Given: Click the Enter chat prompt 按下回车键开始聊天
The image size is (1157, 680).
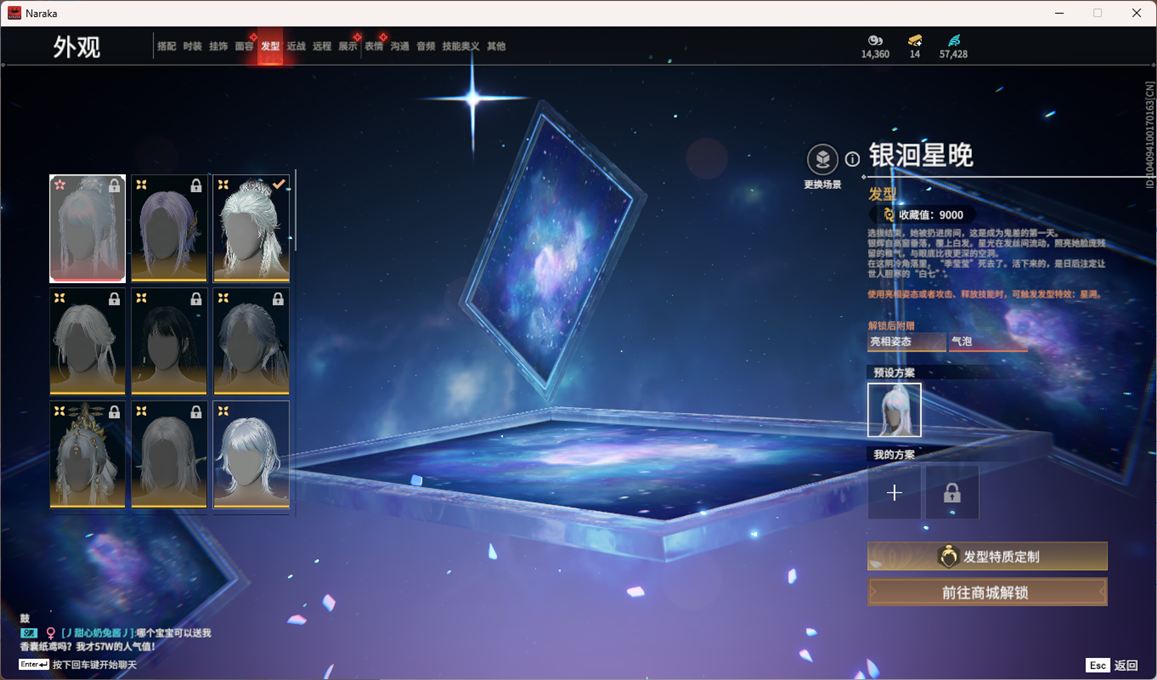Looking at the screenshot, I should click(78, 665).
